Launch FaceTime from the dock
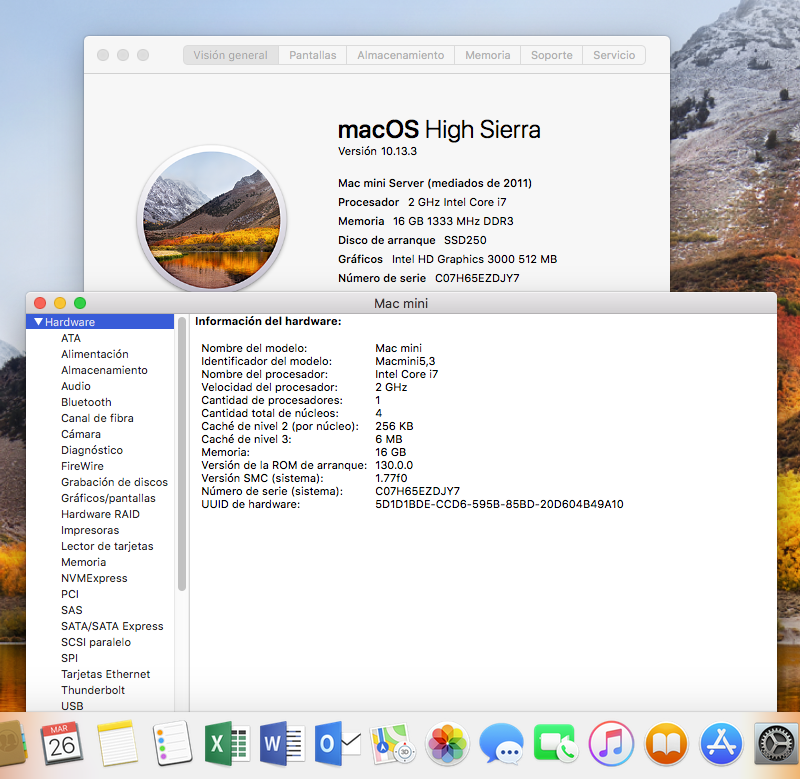Viewport: 800px width, 779px height. pyautogui.click(x=556, y=744)
